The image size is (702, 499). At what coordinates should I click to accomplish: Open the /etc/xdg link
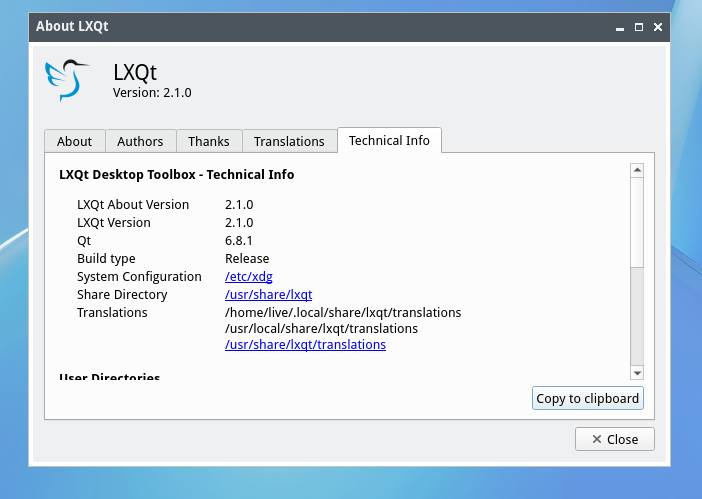(248, 277)
